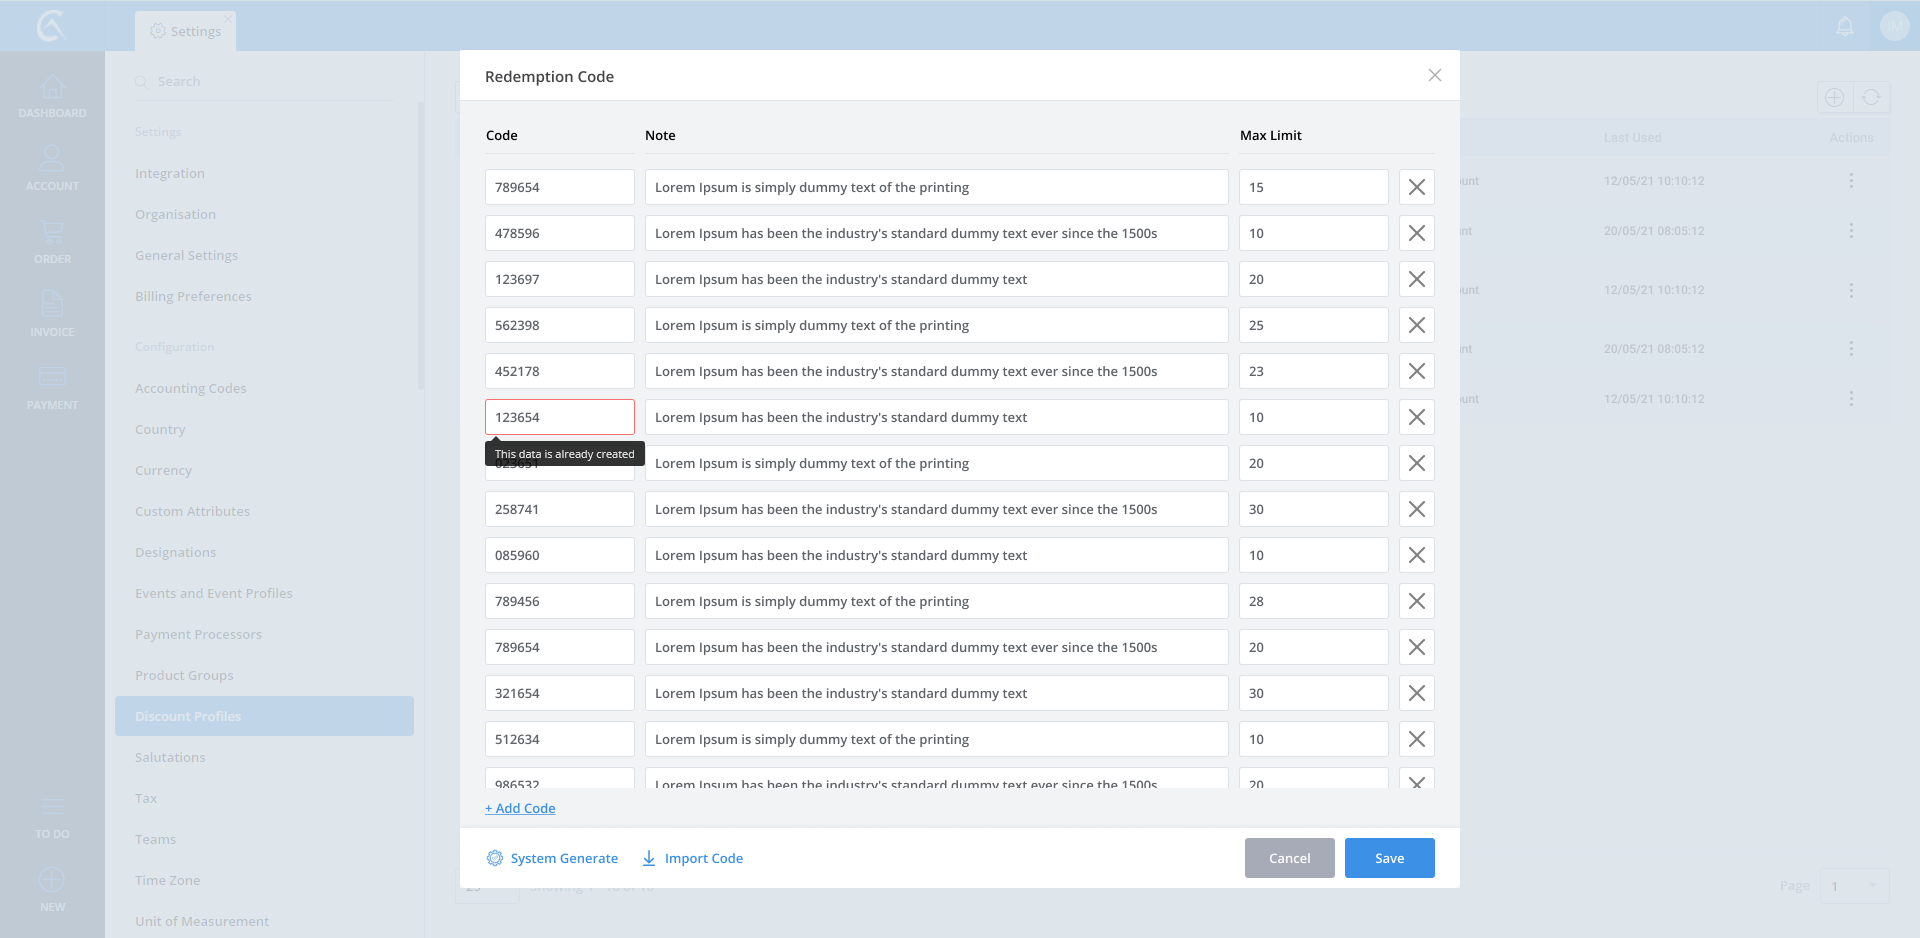Save the redemption codes
Image resolution: width=1920 pixels, height=938 pixels.
point(1389,858)
